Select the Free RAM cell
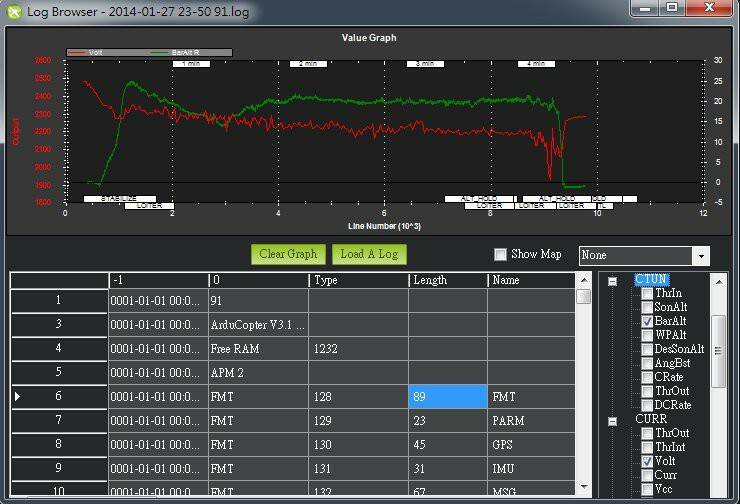 point(259,349)
